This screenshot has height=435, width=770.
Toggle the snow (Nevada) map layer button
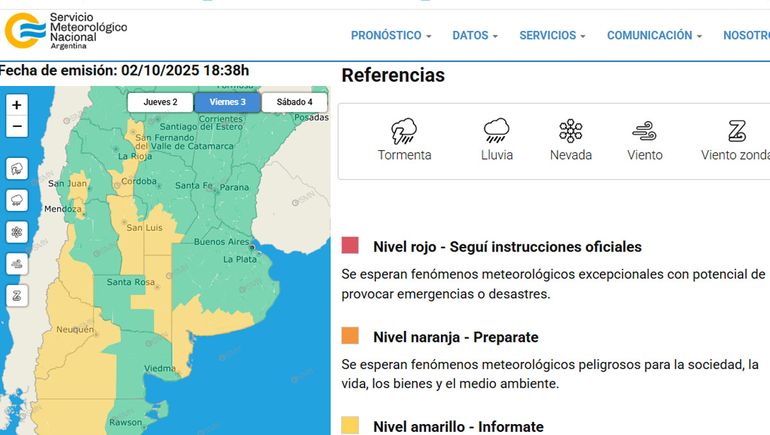point(17,232)
